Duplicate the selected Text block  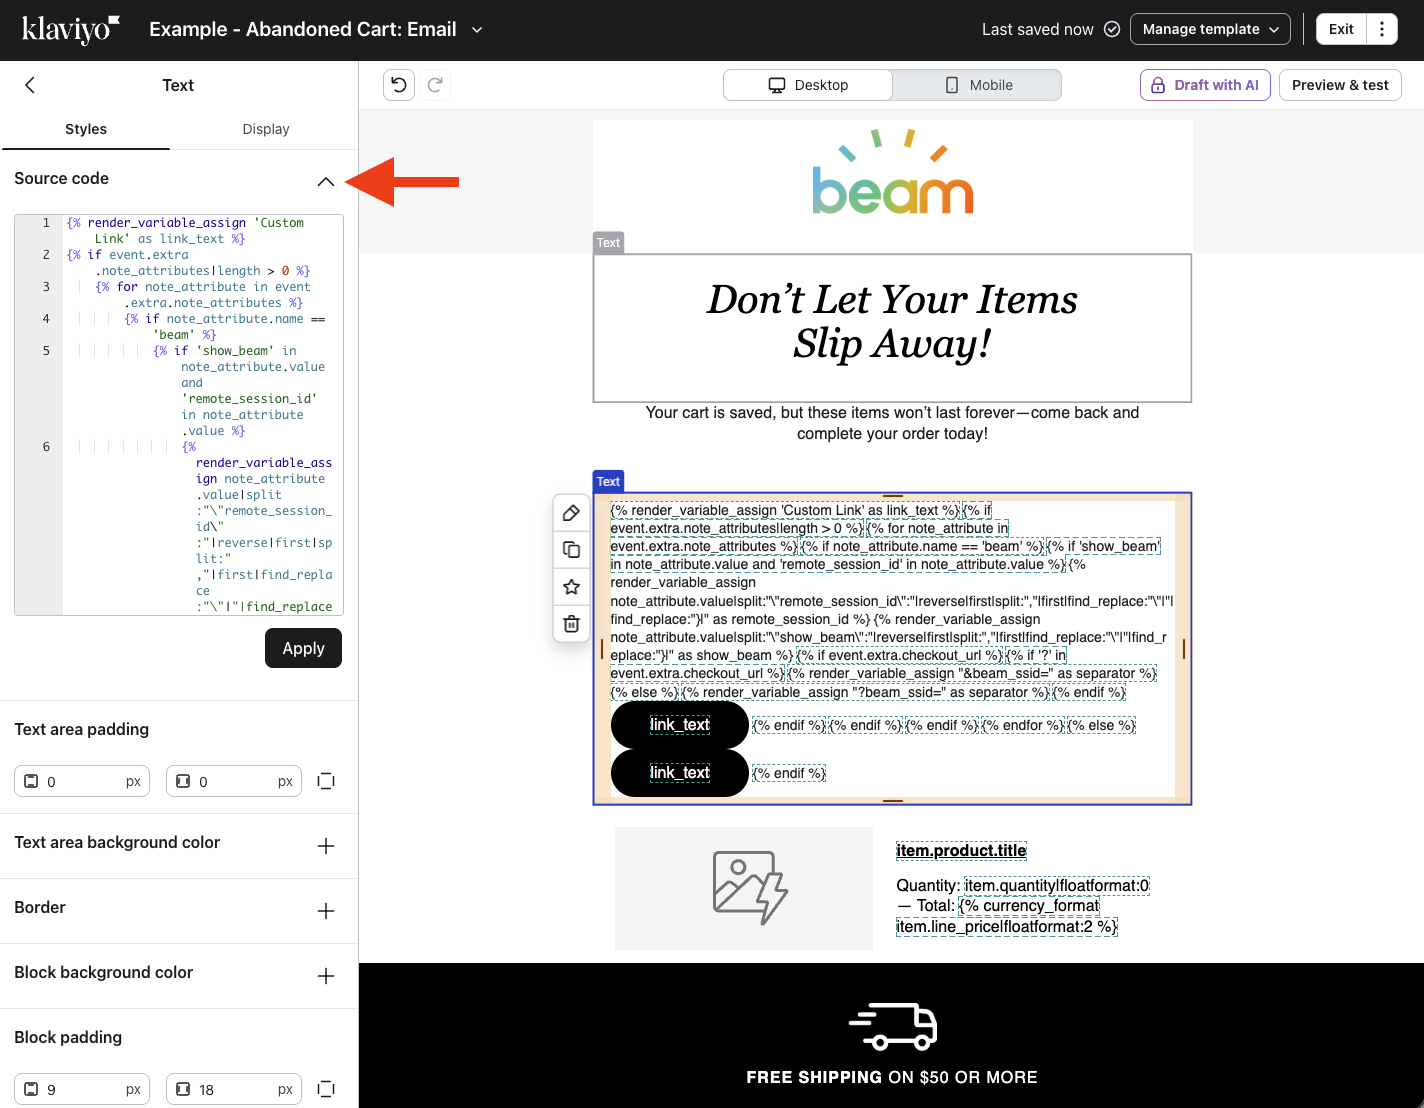tap(571, 550)
